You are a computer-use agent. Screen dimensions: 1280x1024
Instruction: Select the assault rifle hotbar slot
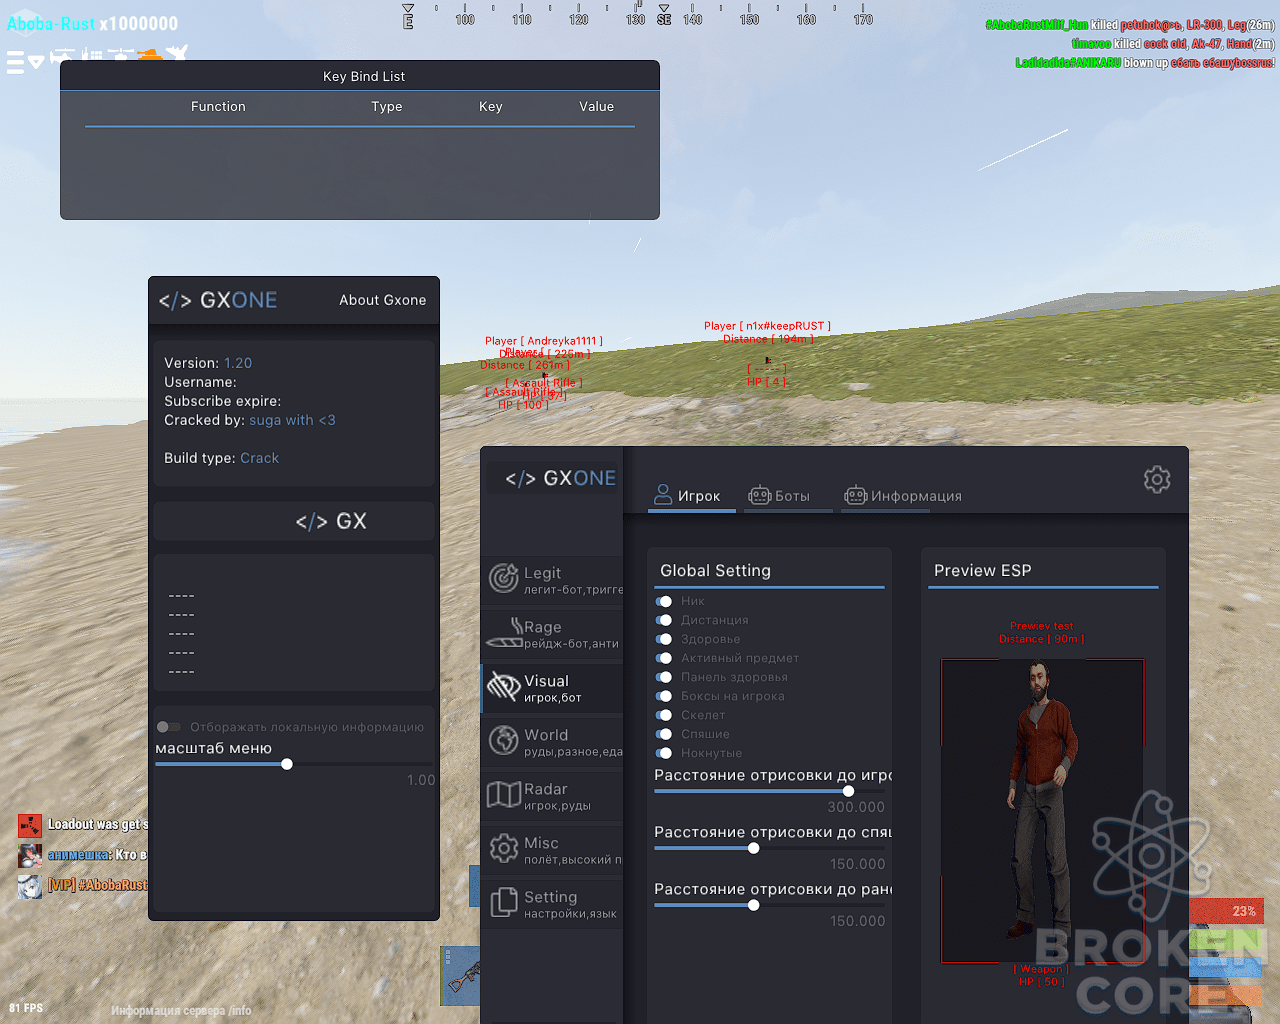[x=461, y=976]
